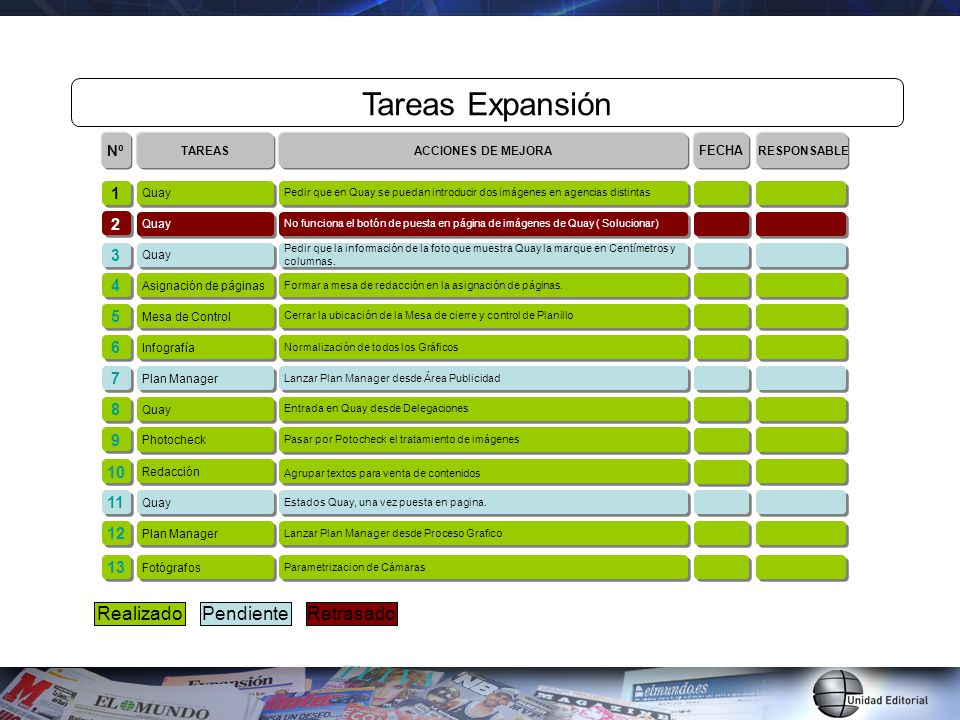The image size is (960, 720).
Task: Click the light blue Pendiente legend box
Action: 246,613
